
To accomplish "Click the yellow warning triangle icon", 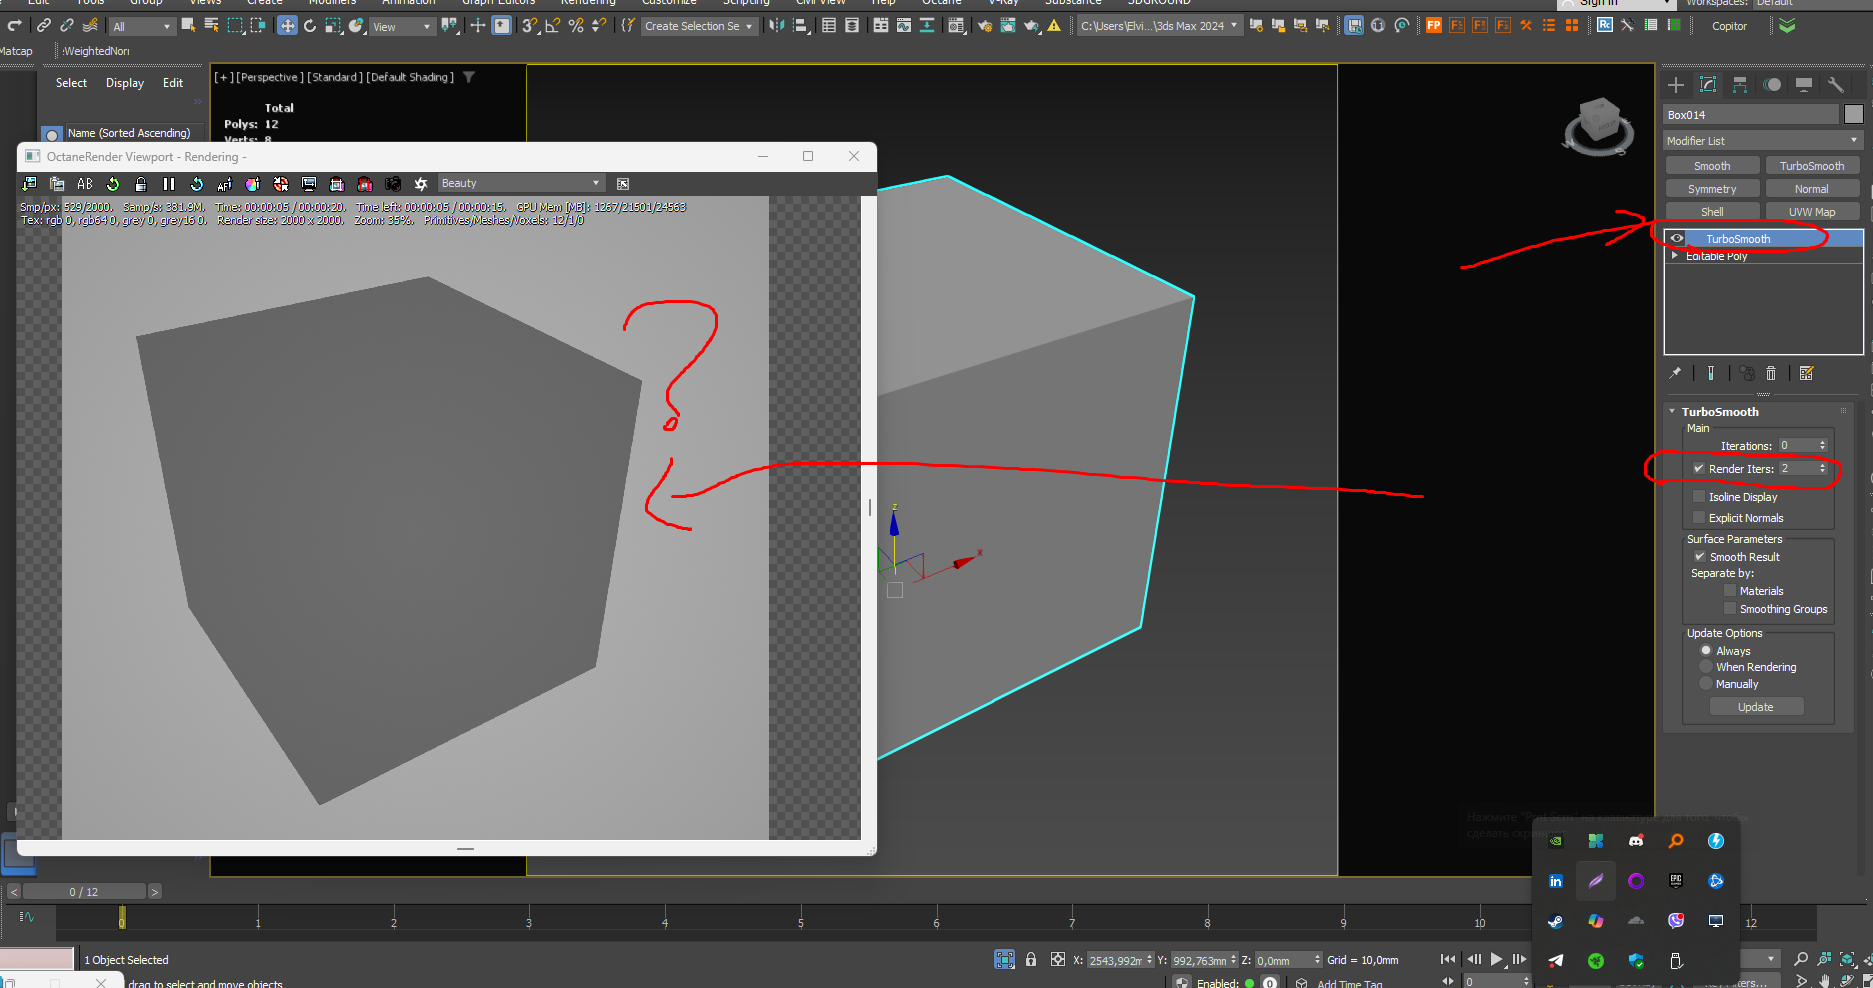I will [x=1054, y=26].
